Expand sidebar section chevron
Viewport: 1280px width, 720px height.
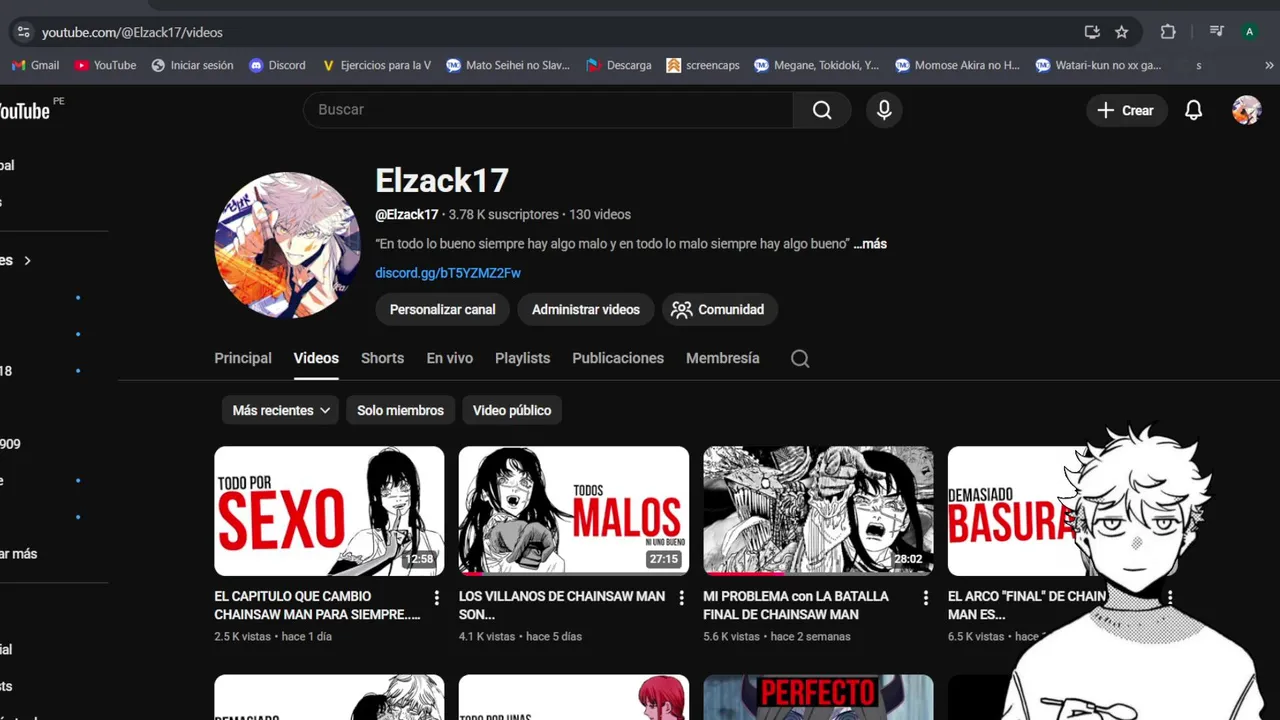click(x=27, y=260)
